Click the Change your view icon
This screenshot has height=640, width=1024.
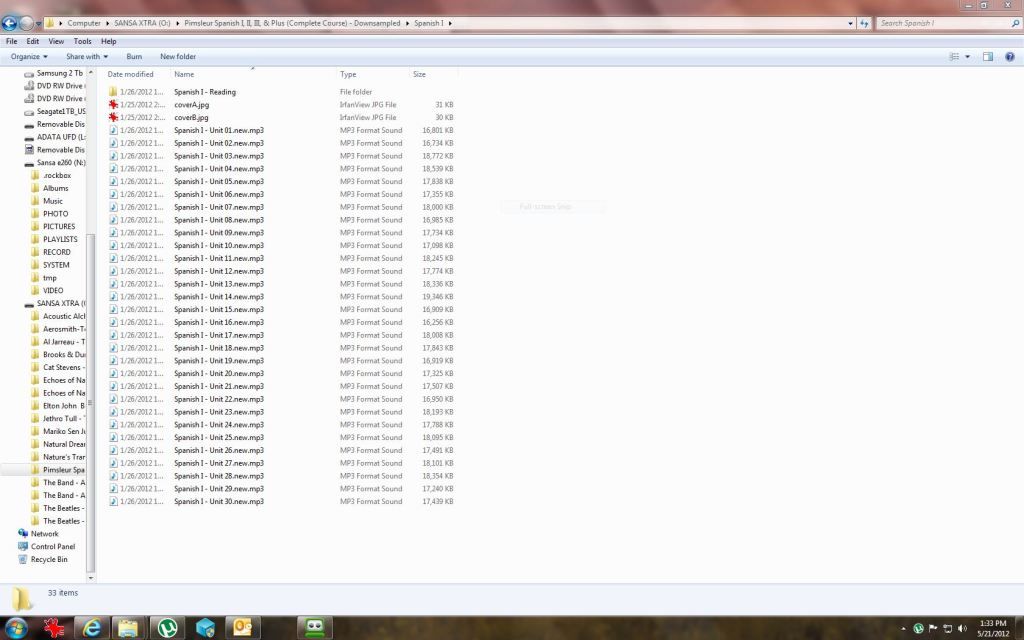click(954, 57)
